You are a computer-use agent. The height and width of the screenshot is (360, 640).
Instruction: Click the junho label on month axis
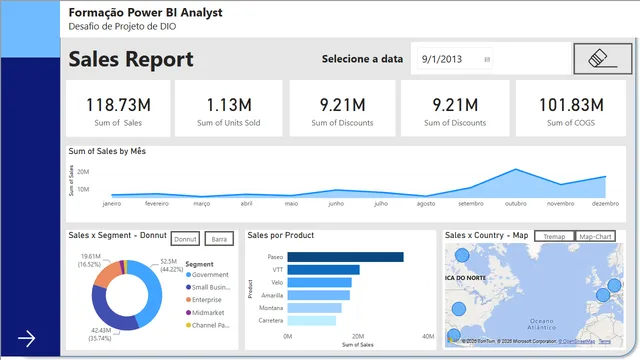tap(336, 203)
